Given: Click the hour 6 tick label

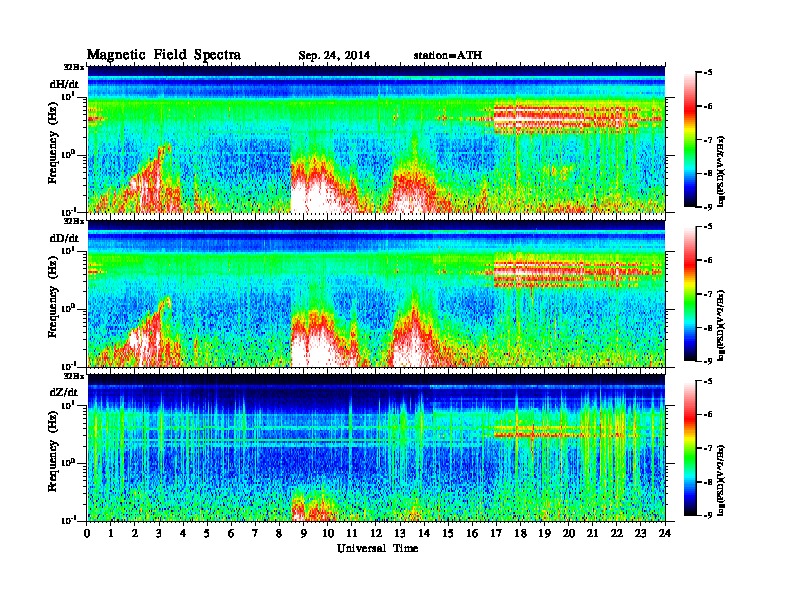Looking at the screenshot, I should (x=231, y=533).
